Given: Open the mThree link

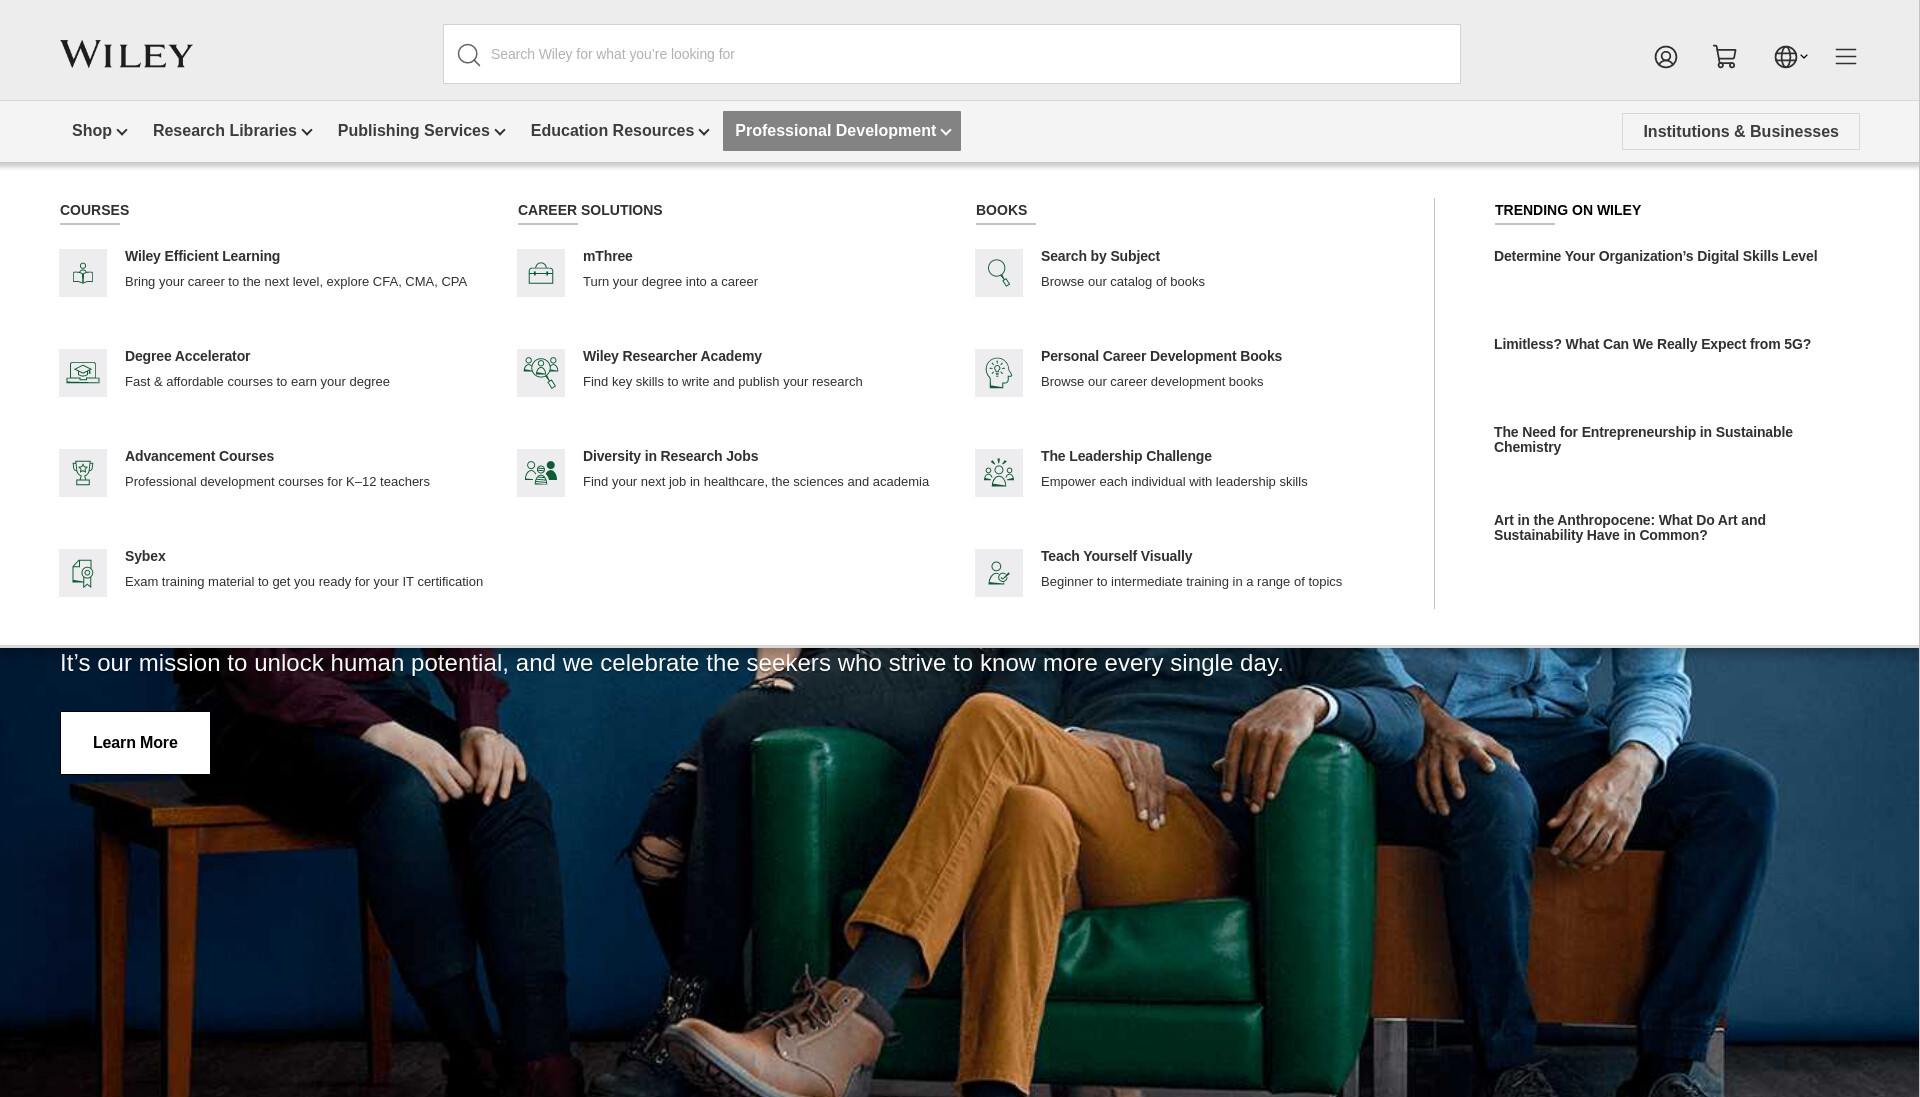Looking at the screenshot, I should click(x=607, y=256).
